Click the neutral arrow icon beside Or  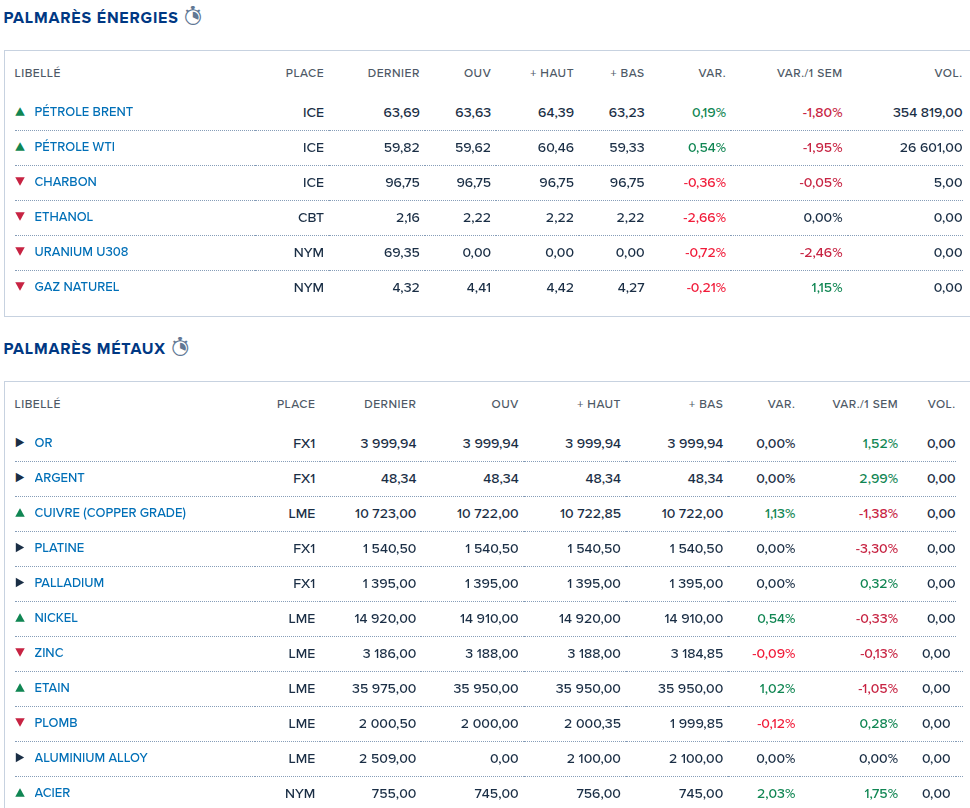point(20,443)
